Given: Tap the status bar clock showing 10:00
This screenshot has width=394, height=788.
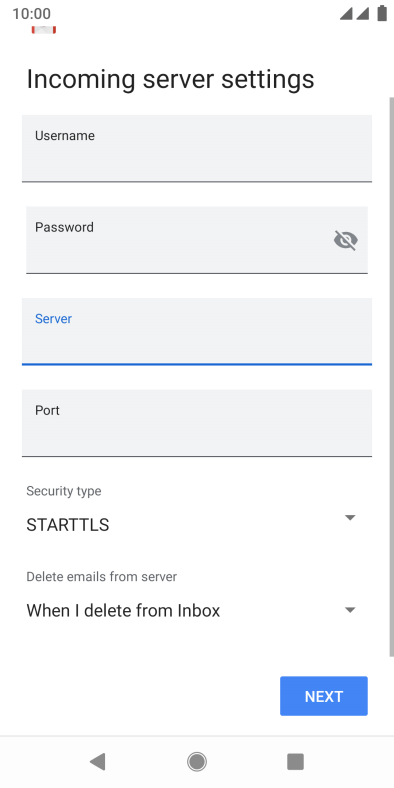Looking at the screenshot, I should pyautogui.click(x=32, y=14).
